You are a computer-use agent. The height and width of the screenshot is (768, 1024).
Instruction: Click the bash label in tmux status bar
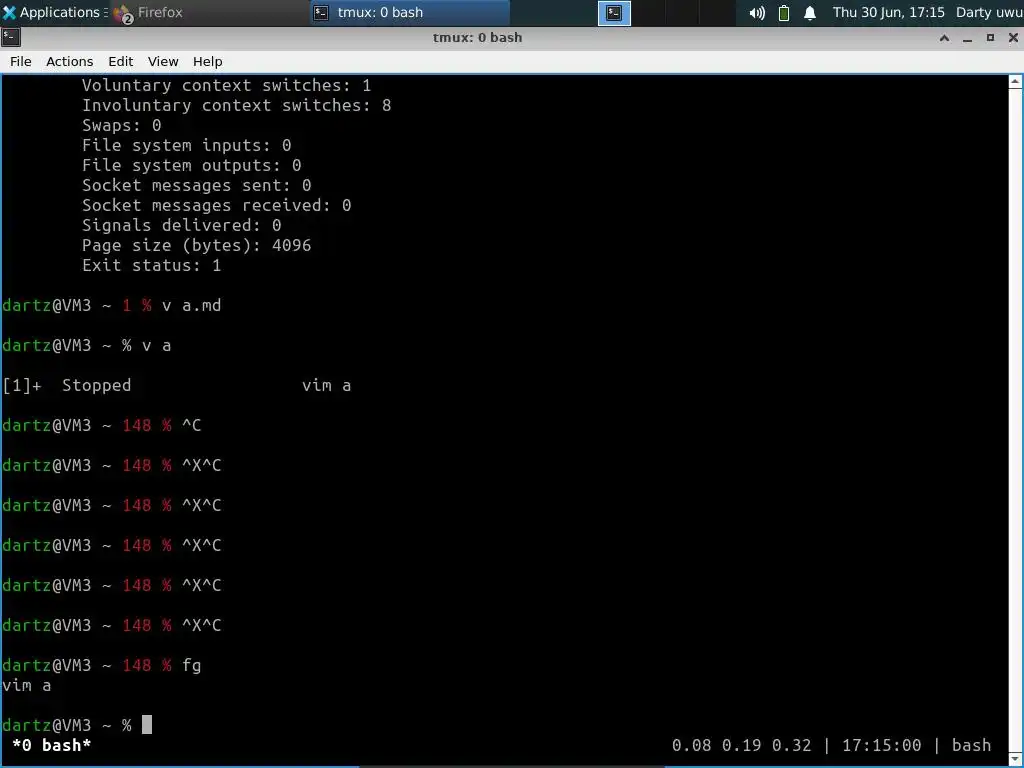coord(971,745)
